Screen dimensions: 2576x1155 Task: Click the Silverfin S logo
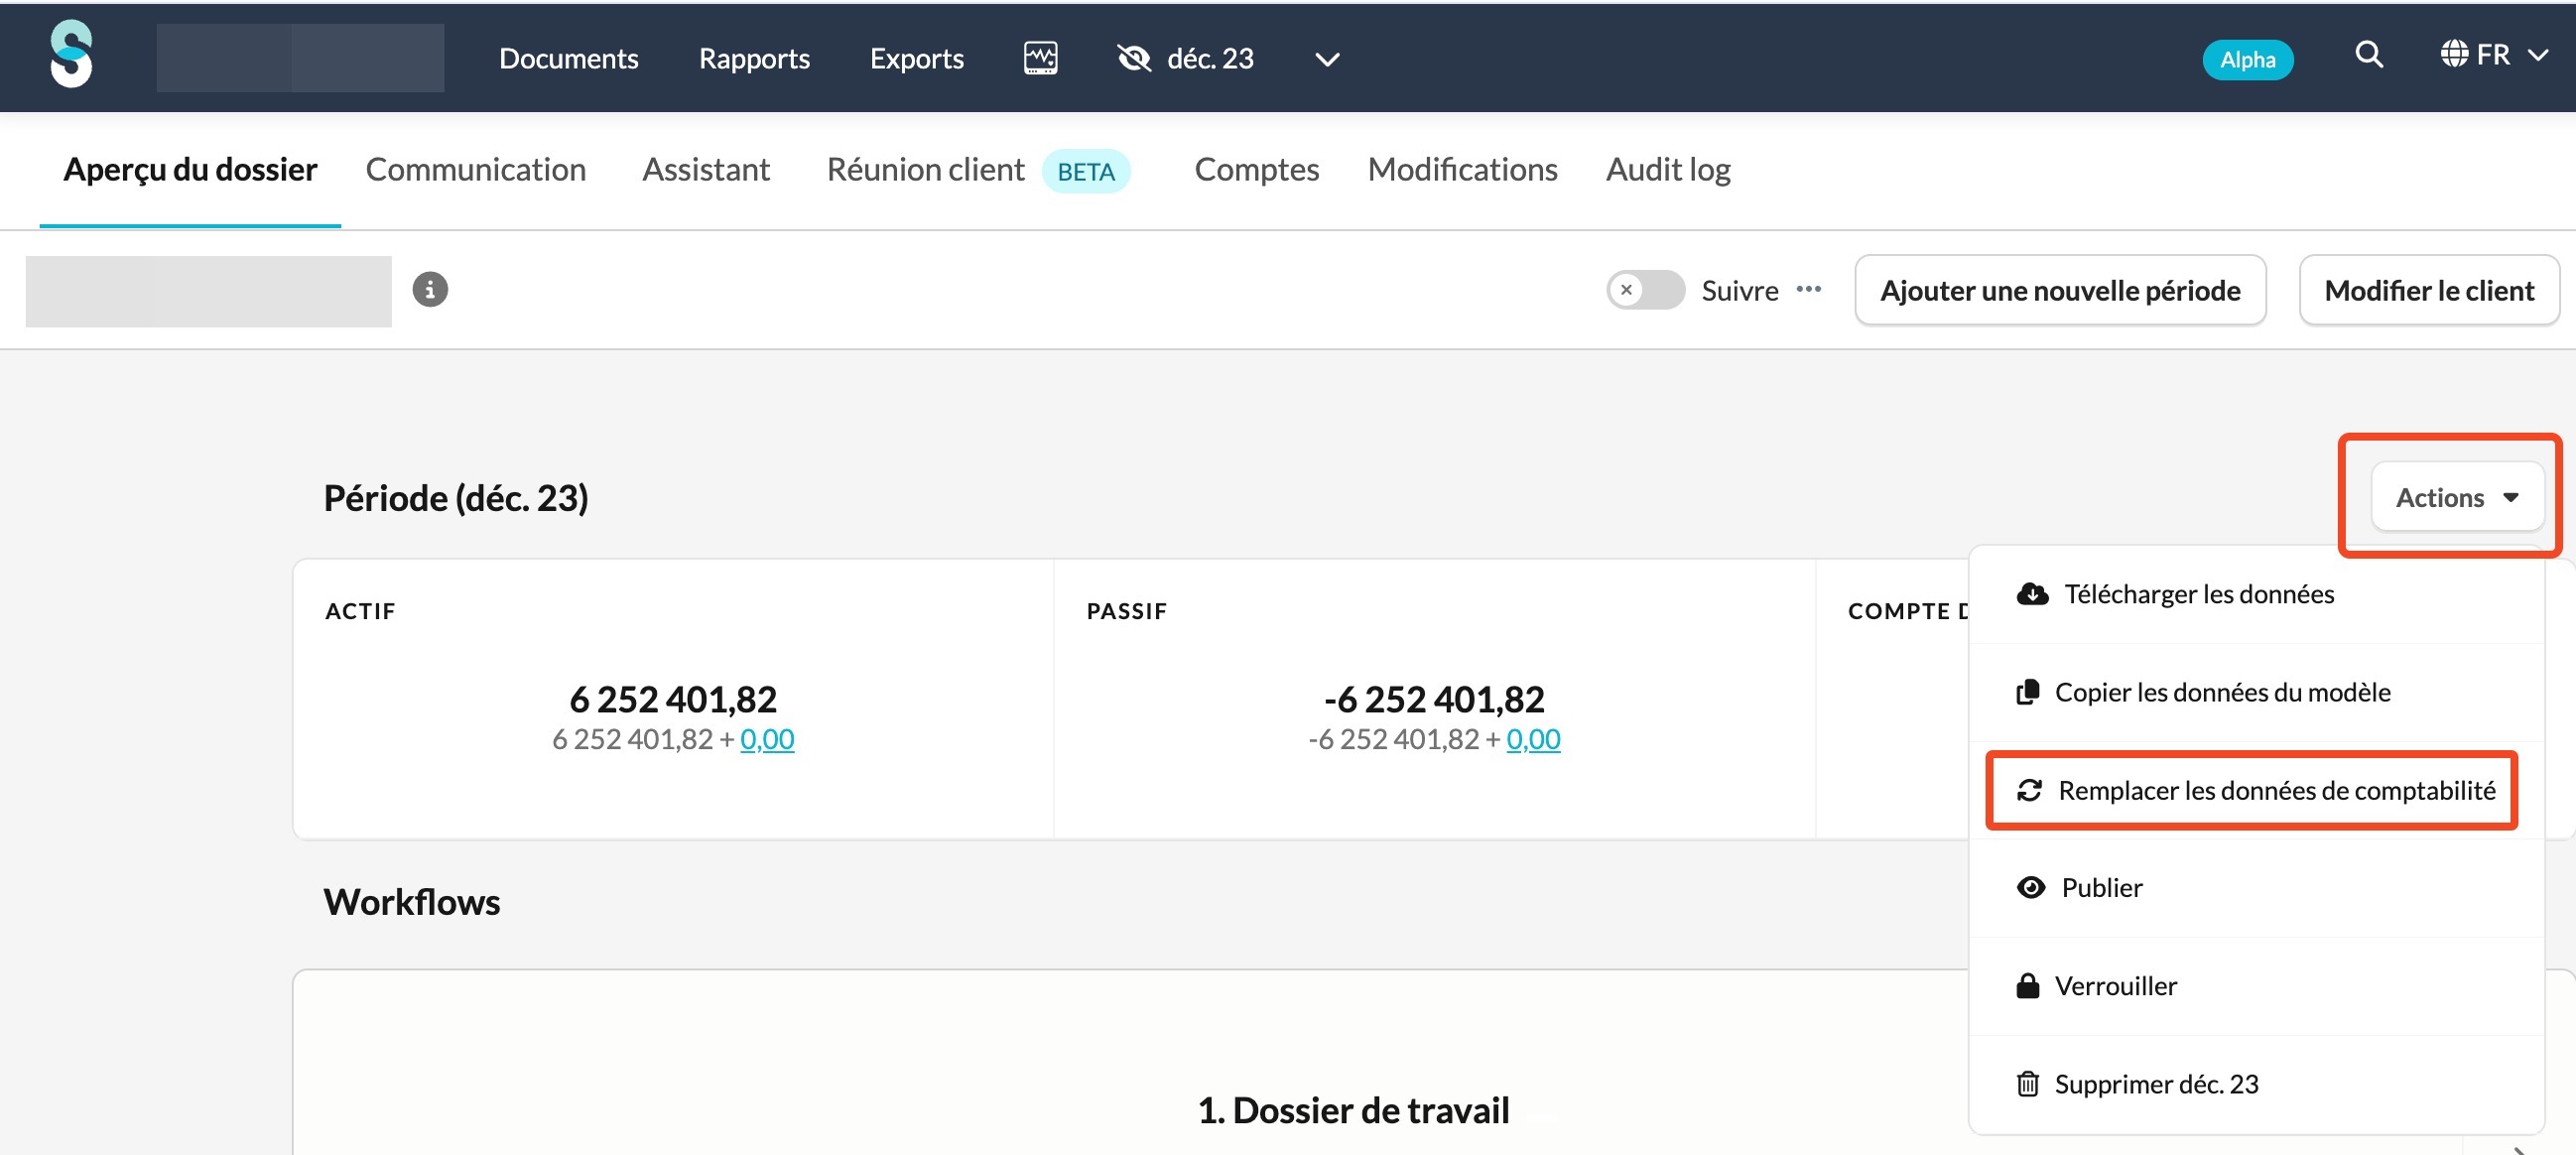click(x=71, y=55)
